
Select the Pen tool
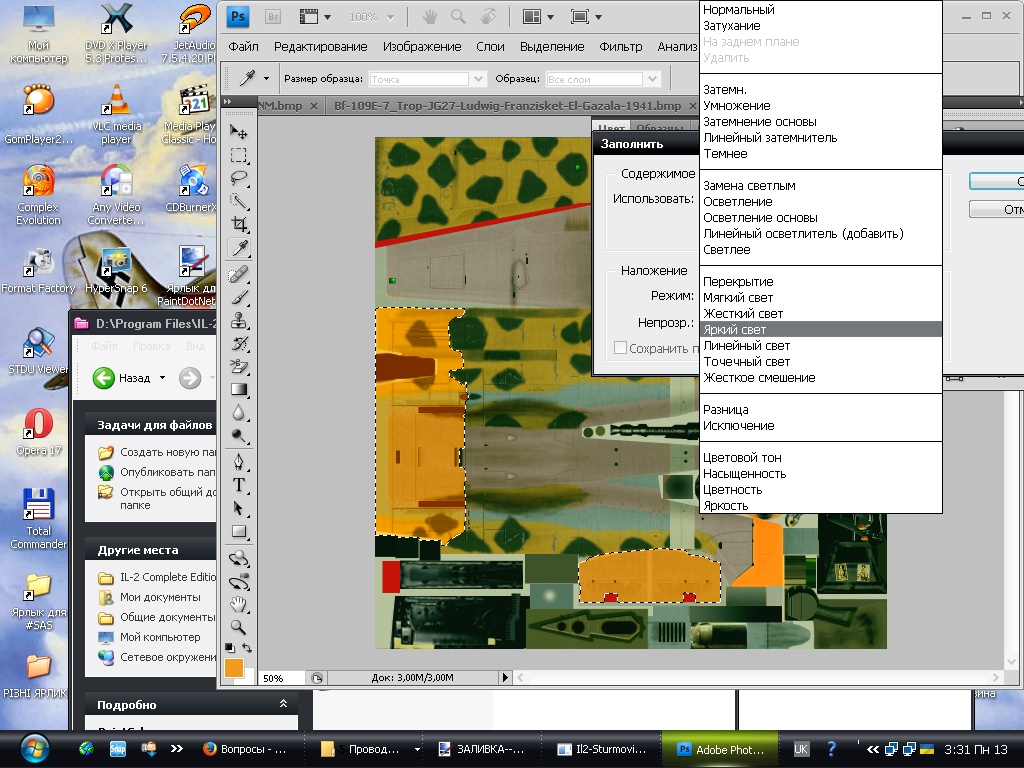click(x=239, y=462)
